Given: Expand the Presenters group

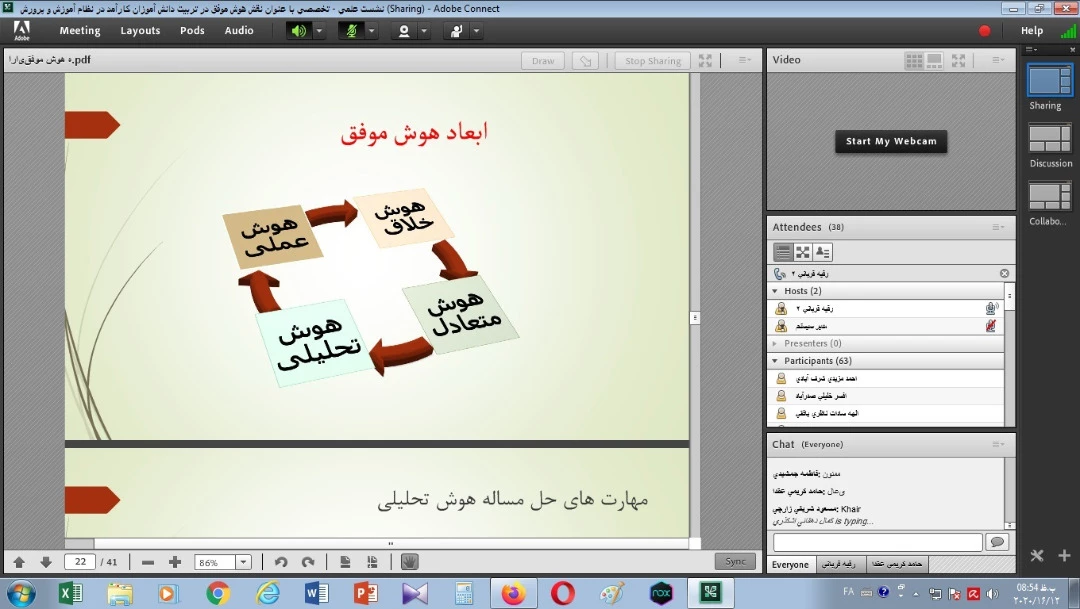Looking at the screenshot, I should point(775,343).
